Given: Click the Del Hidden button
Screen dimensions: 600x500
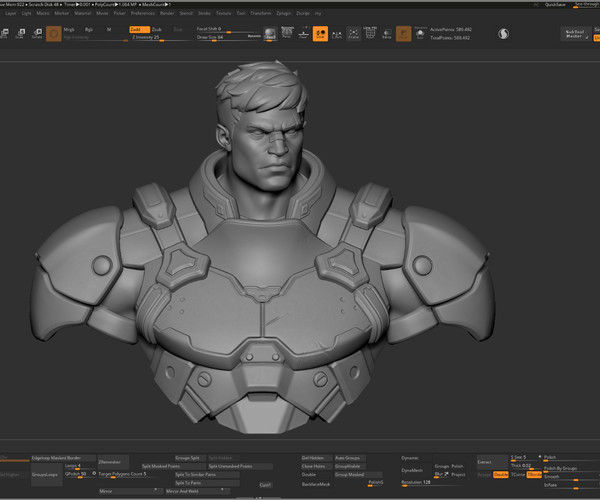Looking at the screenshot, I should (x=316, y=458).
